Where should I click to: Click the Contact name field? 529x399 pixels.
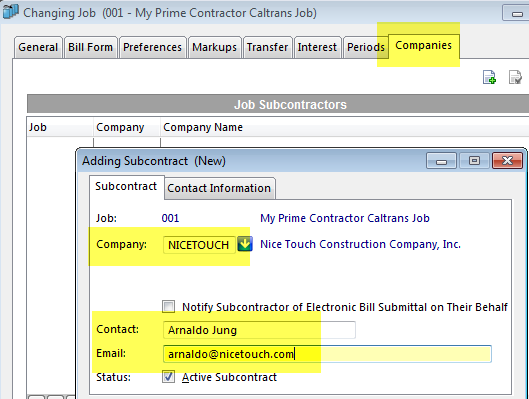(x=259, y=330)
